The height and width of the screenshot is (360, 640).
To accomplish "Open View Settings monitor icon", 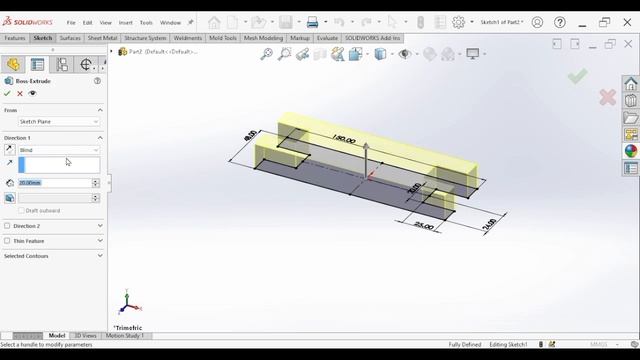I will pyautogui.click(x=473, y=54).
